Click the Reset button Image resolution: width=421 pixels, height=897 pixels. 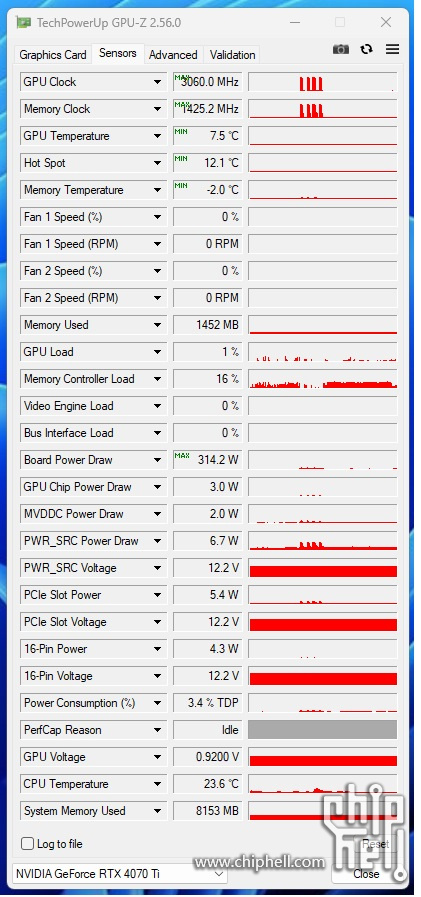click(375, 844)
